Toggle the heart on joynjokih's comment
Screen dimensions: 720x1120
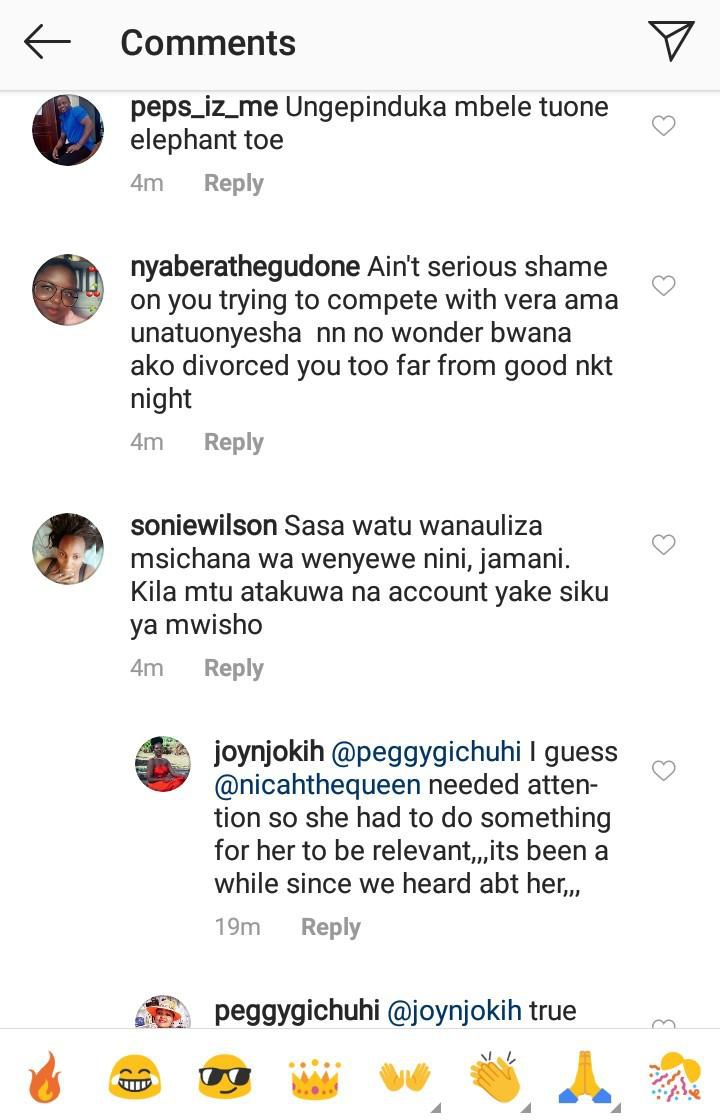pyautogui.click(x=663, y=769)
